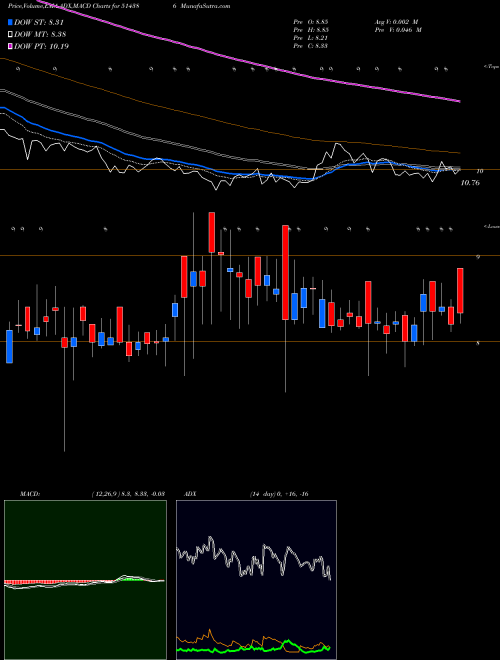Click the MACD panel title label

pos(30,494)
